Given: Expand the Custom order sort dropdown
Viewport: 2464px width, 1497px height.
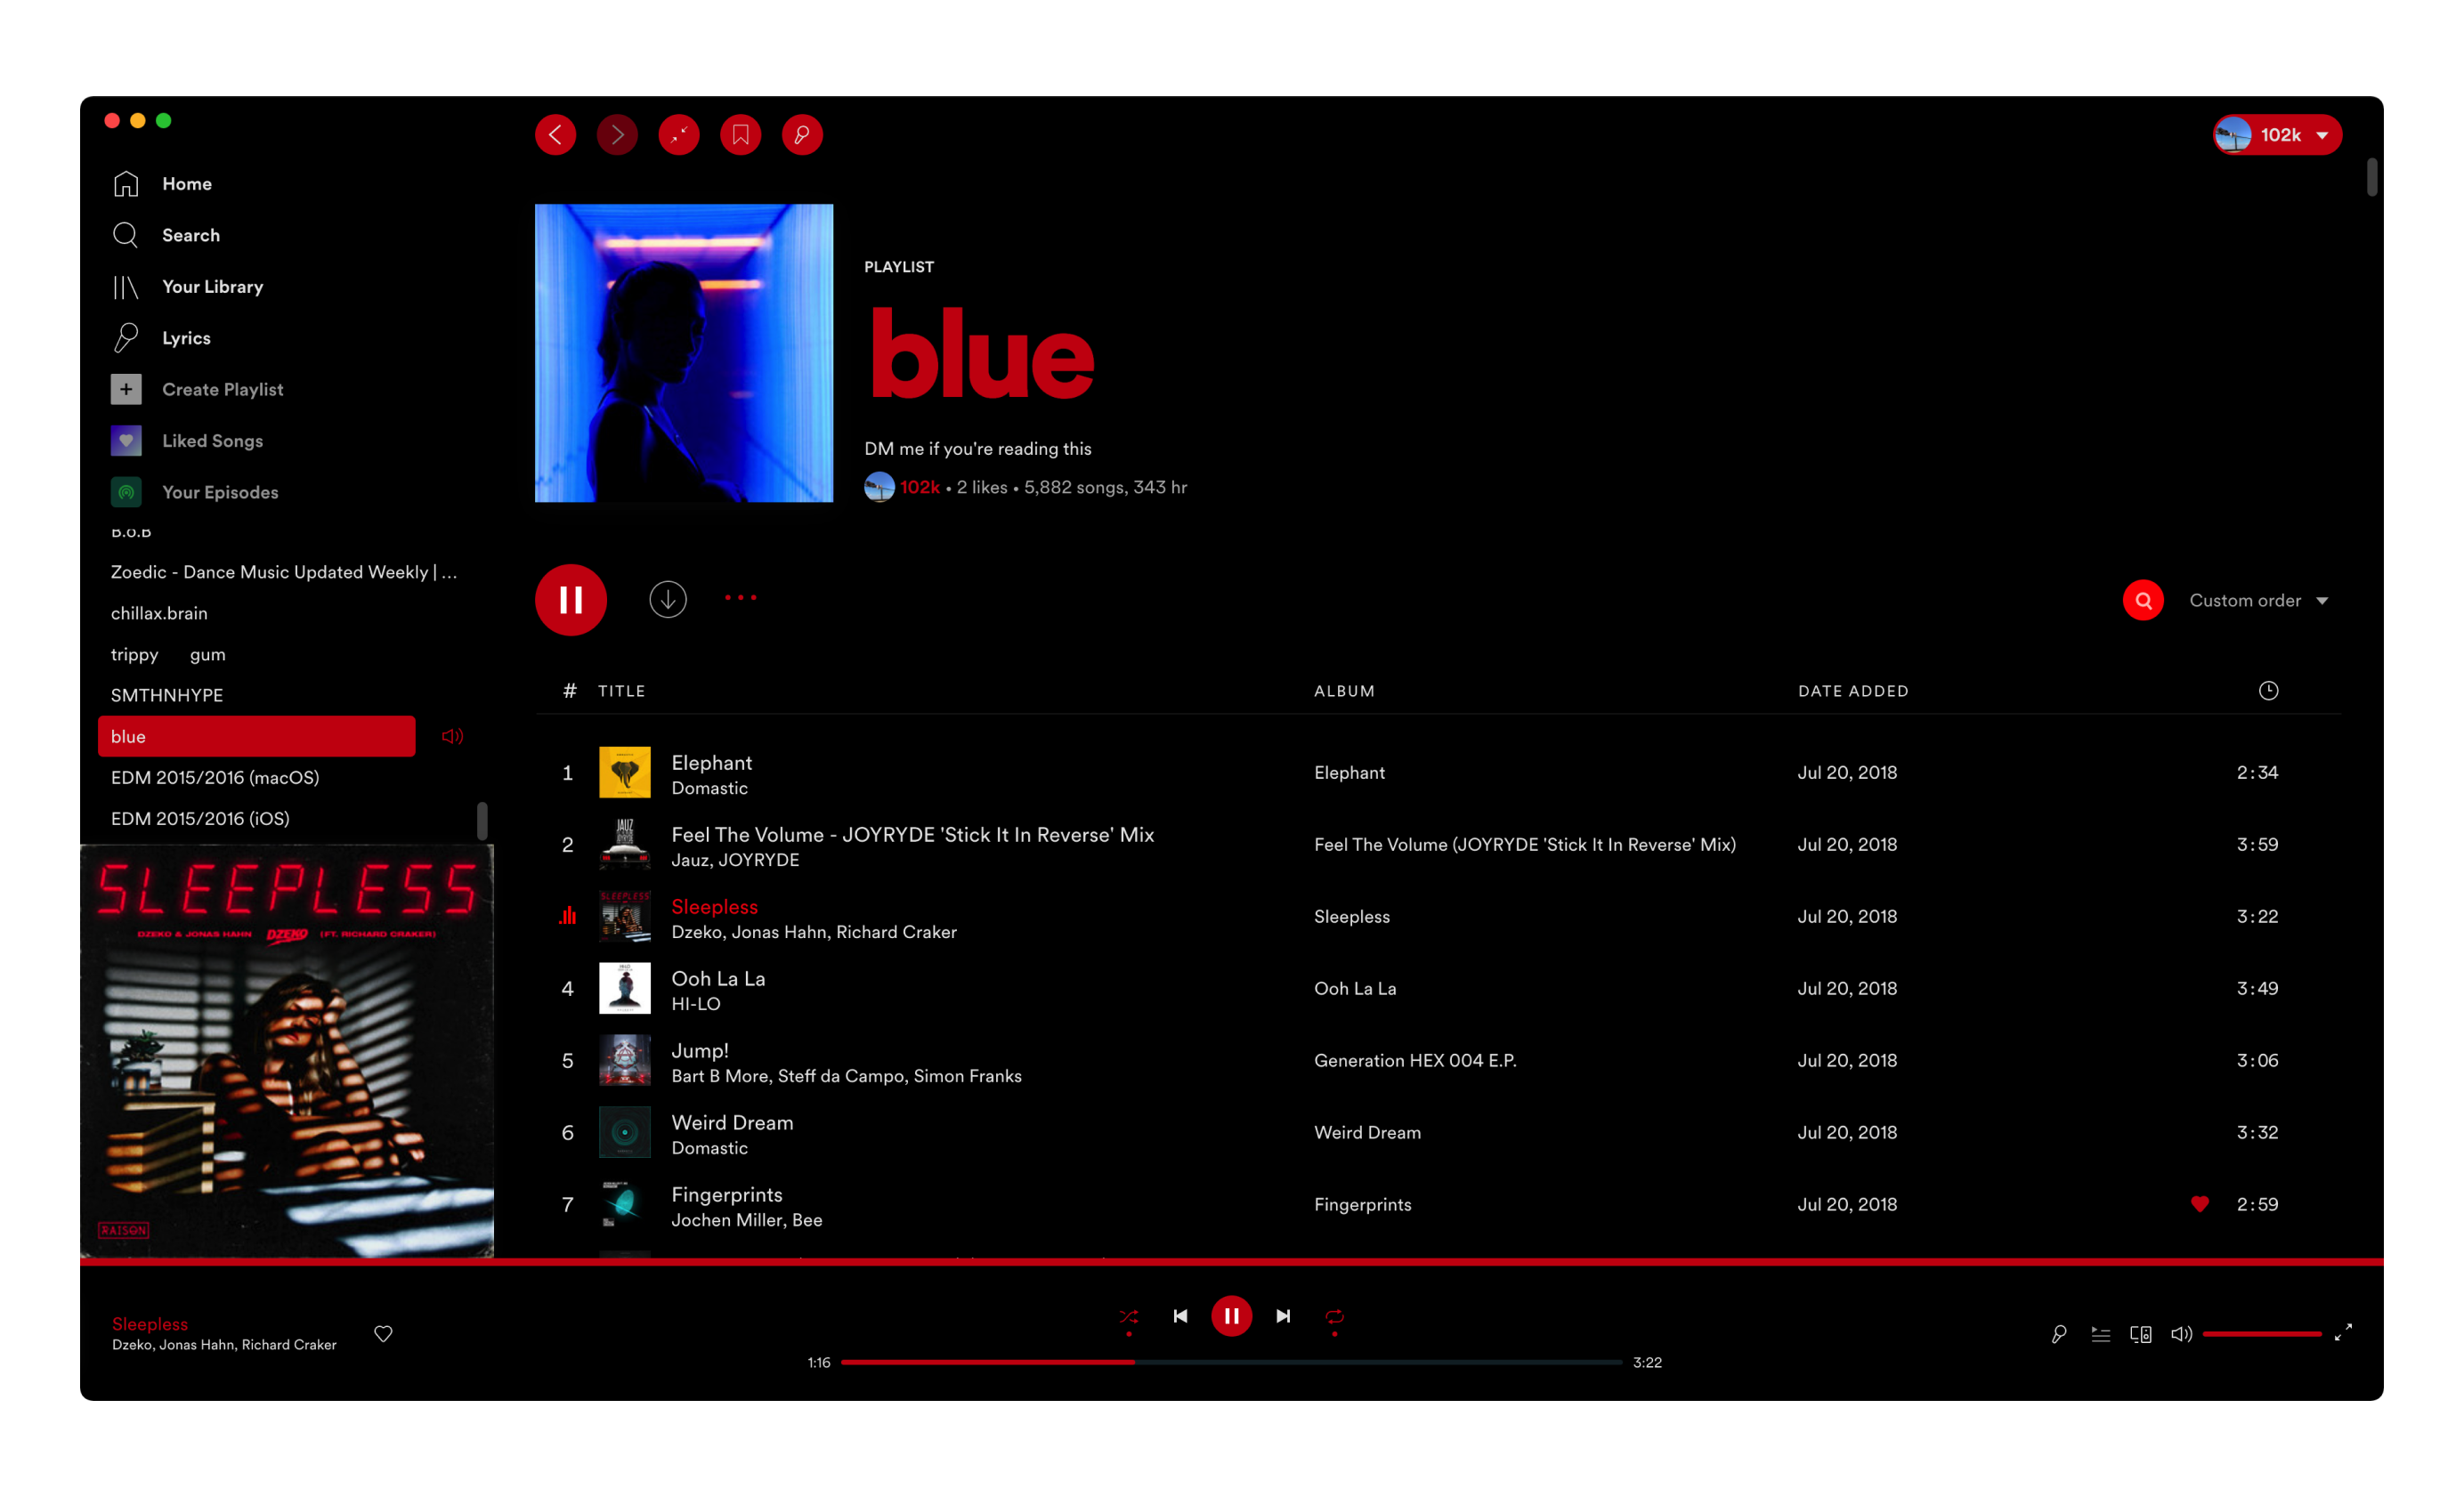Looking at the screenshot, I should (2258, 600).
